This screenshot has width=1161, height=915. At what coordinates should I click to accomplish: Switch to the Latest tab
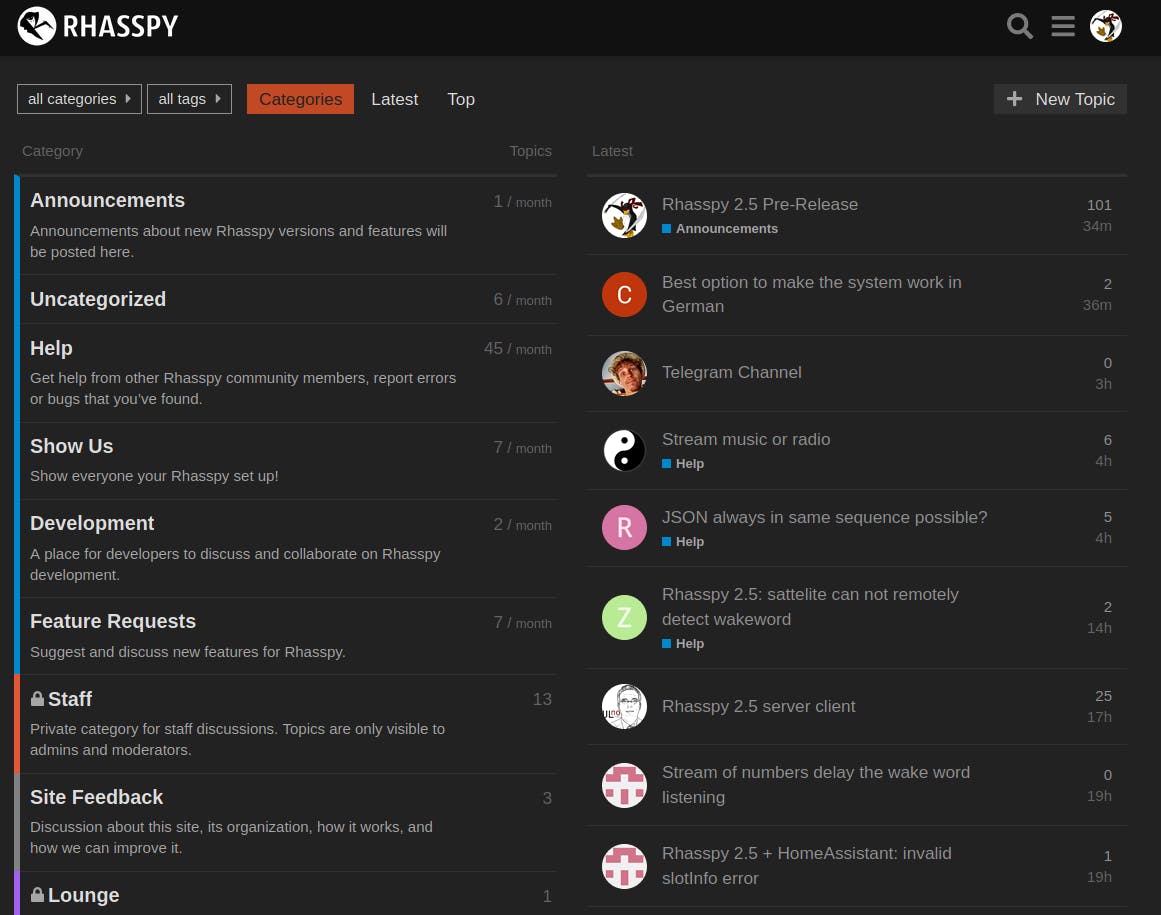coord(395,99)
